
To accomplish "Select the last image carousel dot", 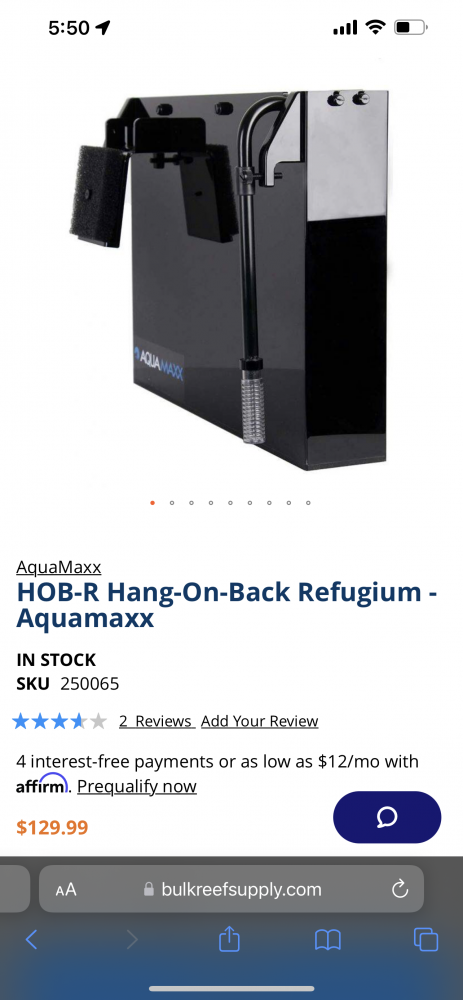I will tap(308, 503).
